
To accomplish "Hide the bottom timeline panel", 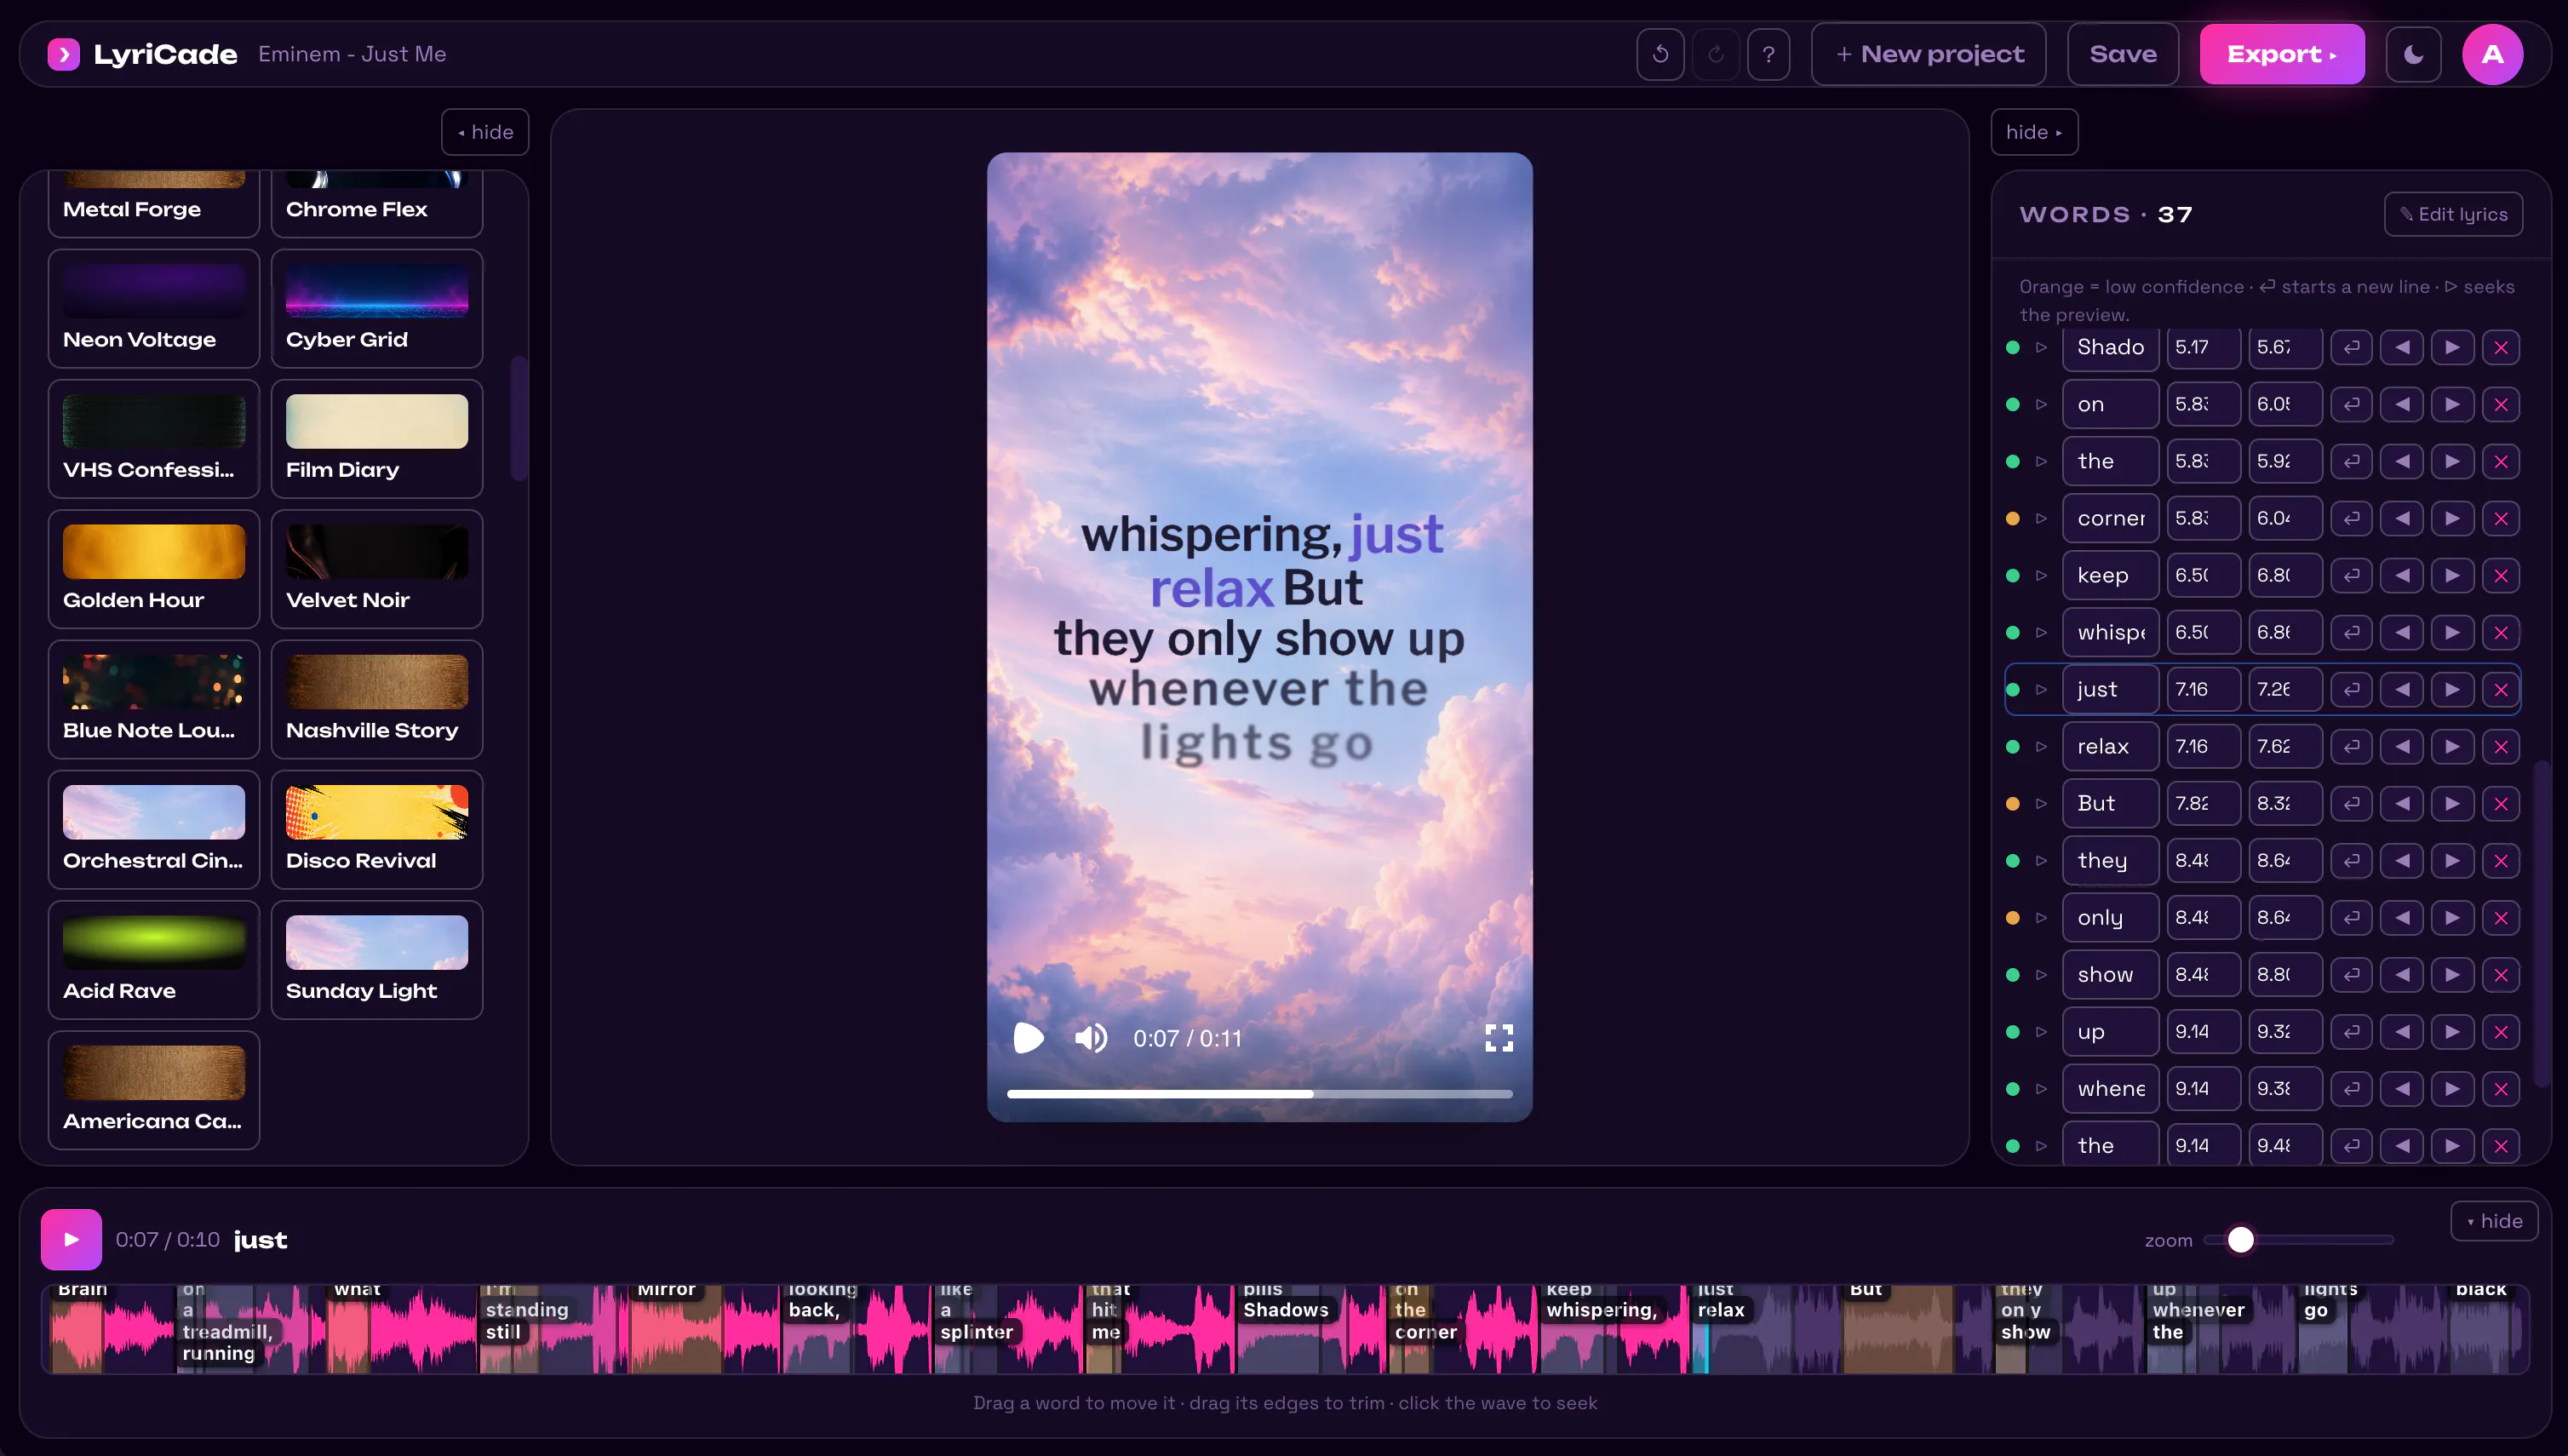I will click(2494, 1220).
